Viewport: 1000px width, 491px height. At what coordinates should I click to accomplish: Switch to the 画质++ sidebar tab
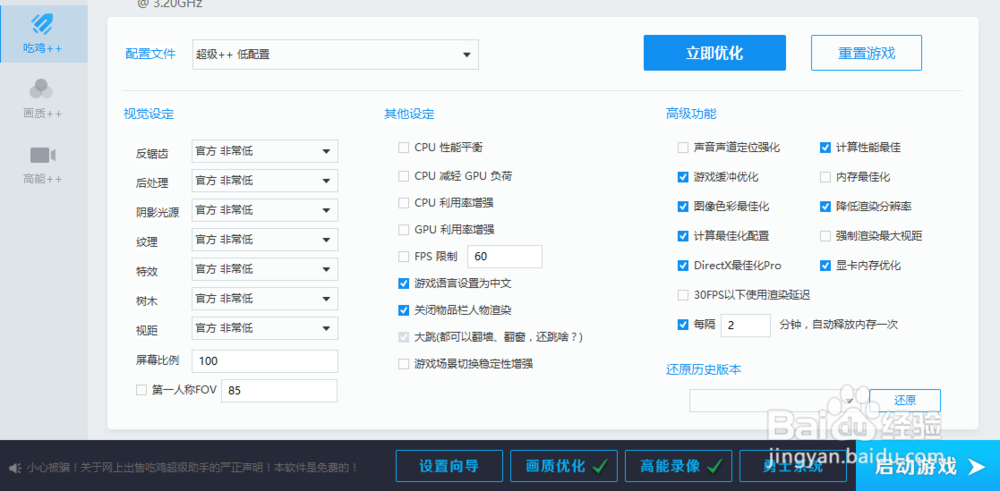(43, 98)
